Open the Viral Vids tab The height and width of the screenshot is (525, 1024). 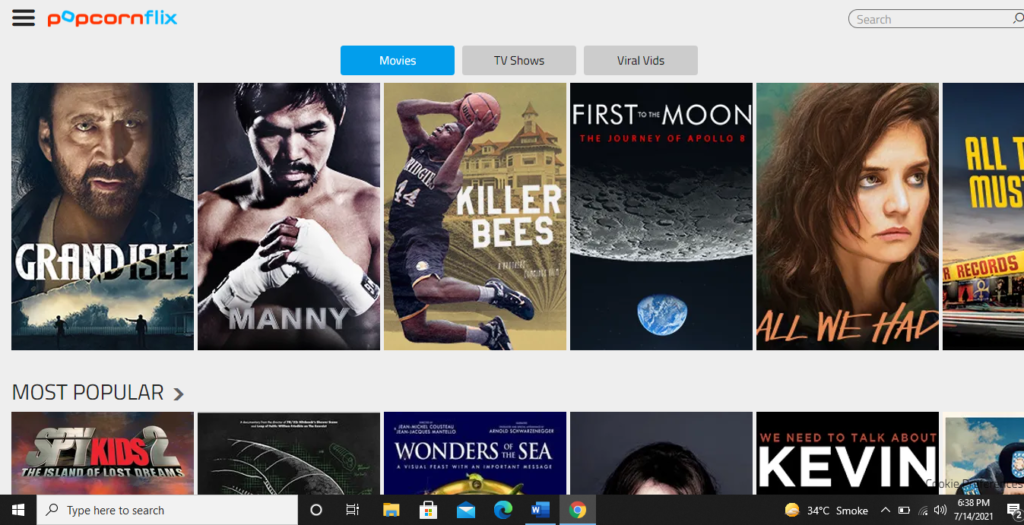coord(640,60)
